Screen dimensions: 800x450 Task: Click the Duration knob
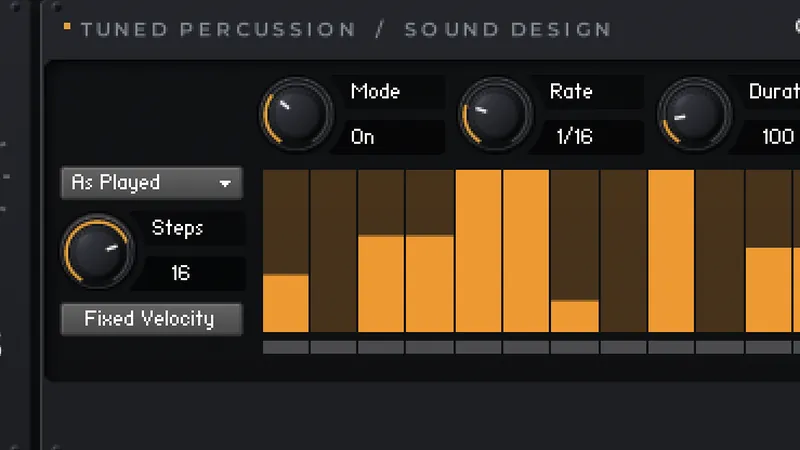point(694,114)
